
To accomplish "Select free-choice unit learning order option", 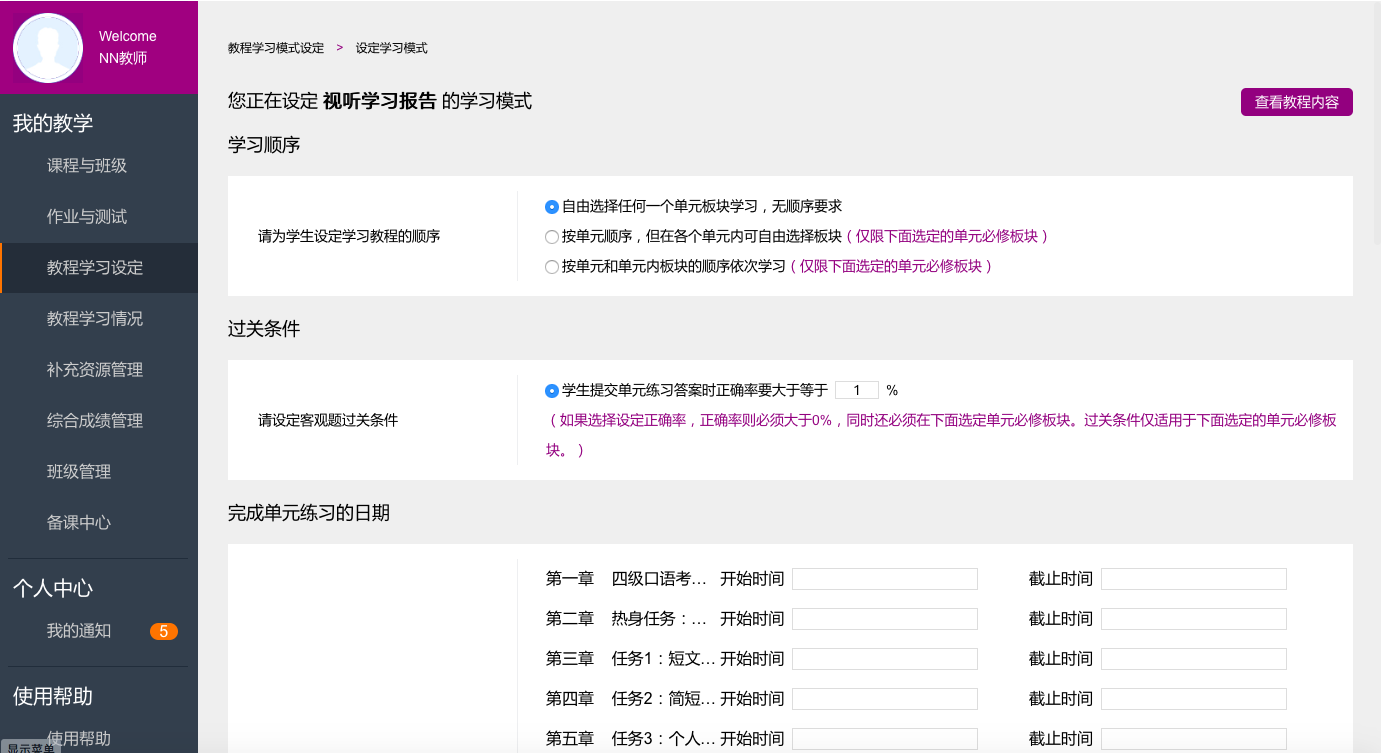I will coord(552,207).
